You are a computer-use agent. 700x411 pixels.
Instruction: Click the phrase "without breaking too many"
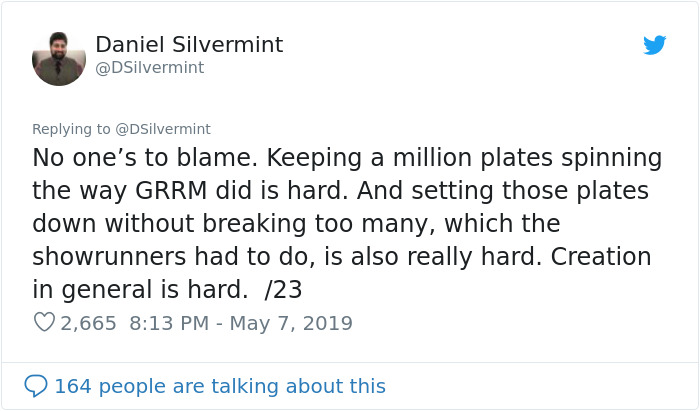coord(261,223)
